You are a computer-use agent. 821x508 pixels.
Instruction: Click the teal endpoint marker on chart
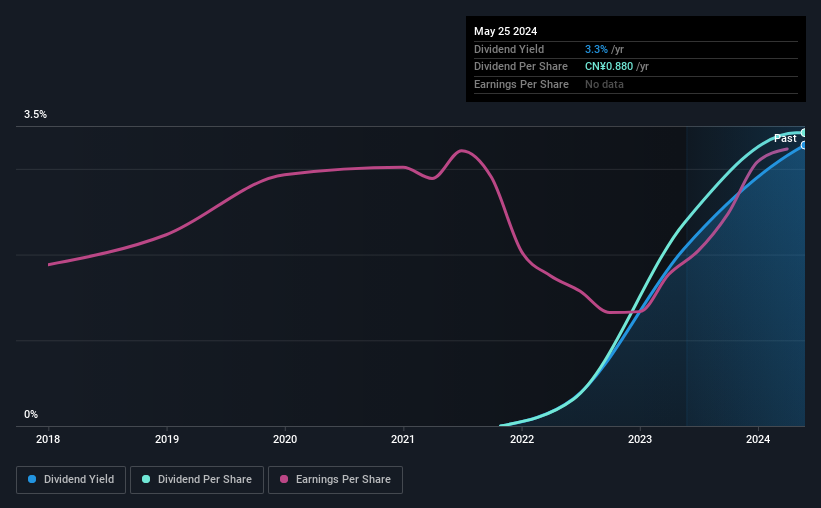tap(804, 132)
